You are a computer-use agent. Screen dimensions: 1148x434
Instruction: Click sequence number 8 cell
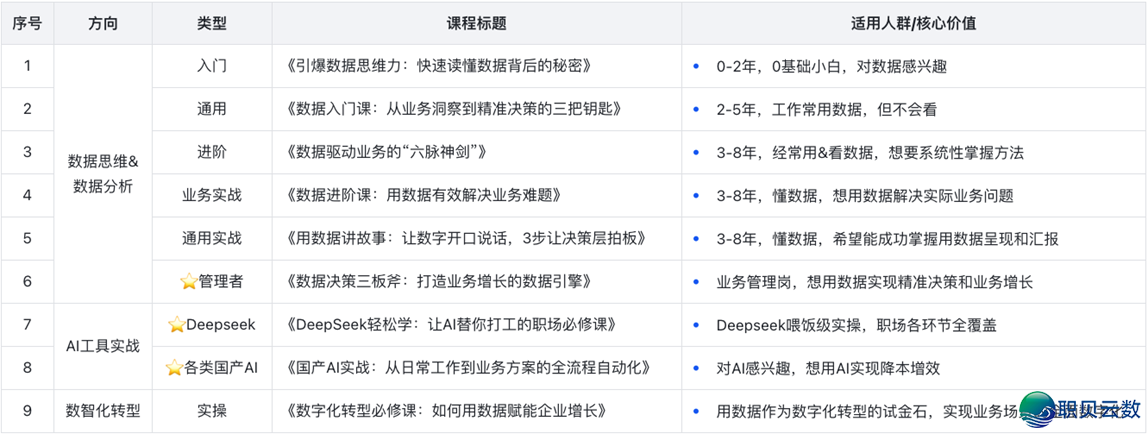[28, 368]
